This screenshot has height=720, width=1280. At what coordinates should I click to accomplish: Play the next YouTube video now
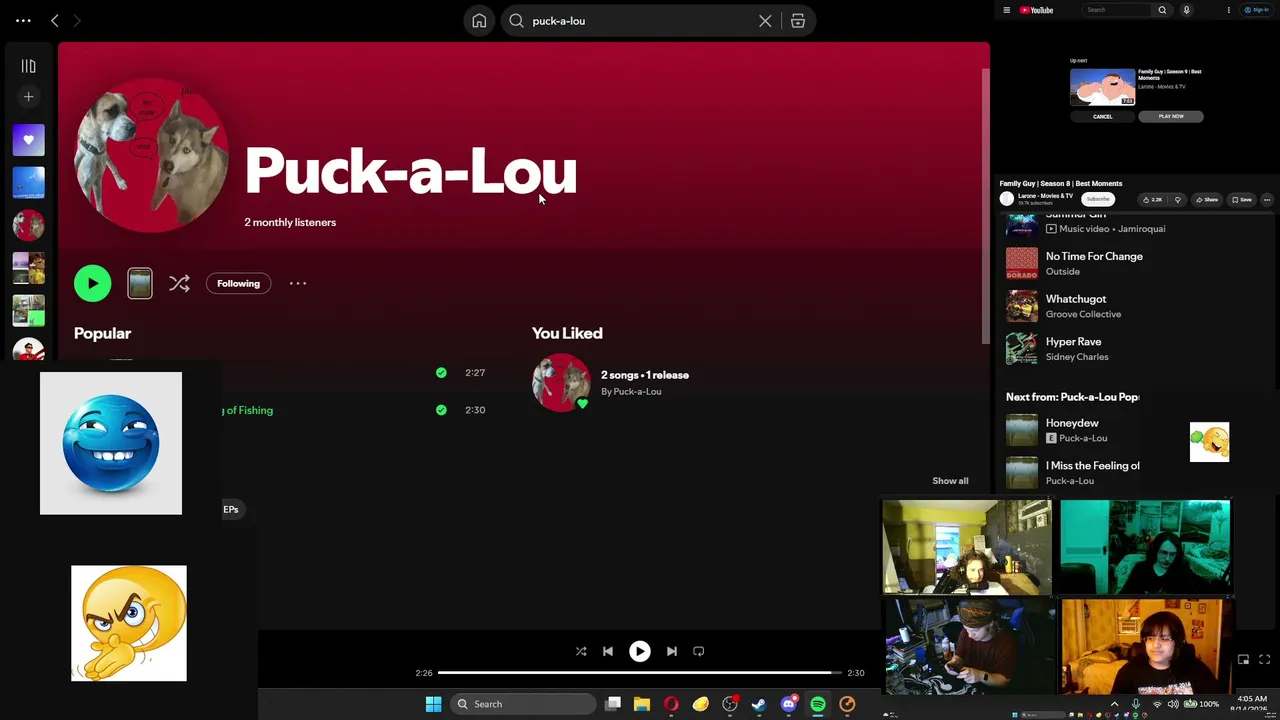pyautogui.click(x=1171, y=117)
